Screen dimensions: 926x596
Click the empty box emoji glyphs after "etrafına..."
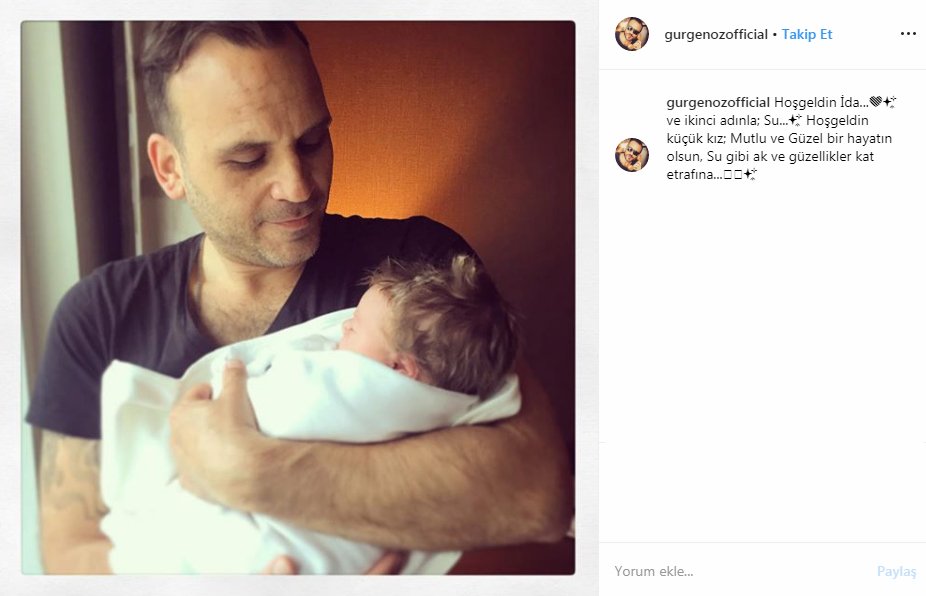[x=732, y=175]
